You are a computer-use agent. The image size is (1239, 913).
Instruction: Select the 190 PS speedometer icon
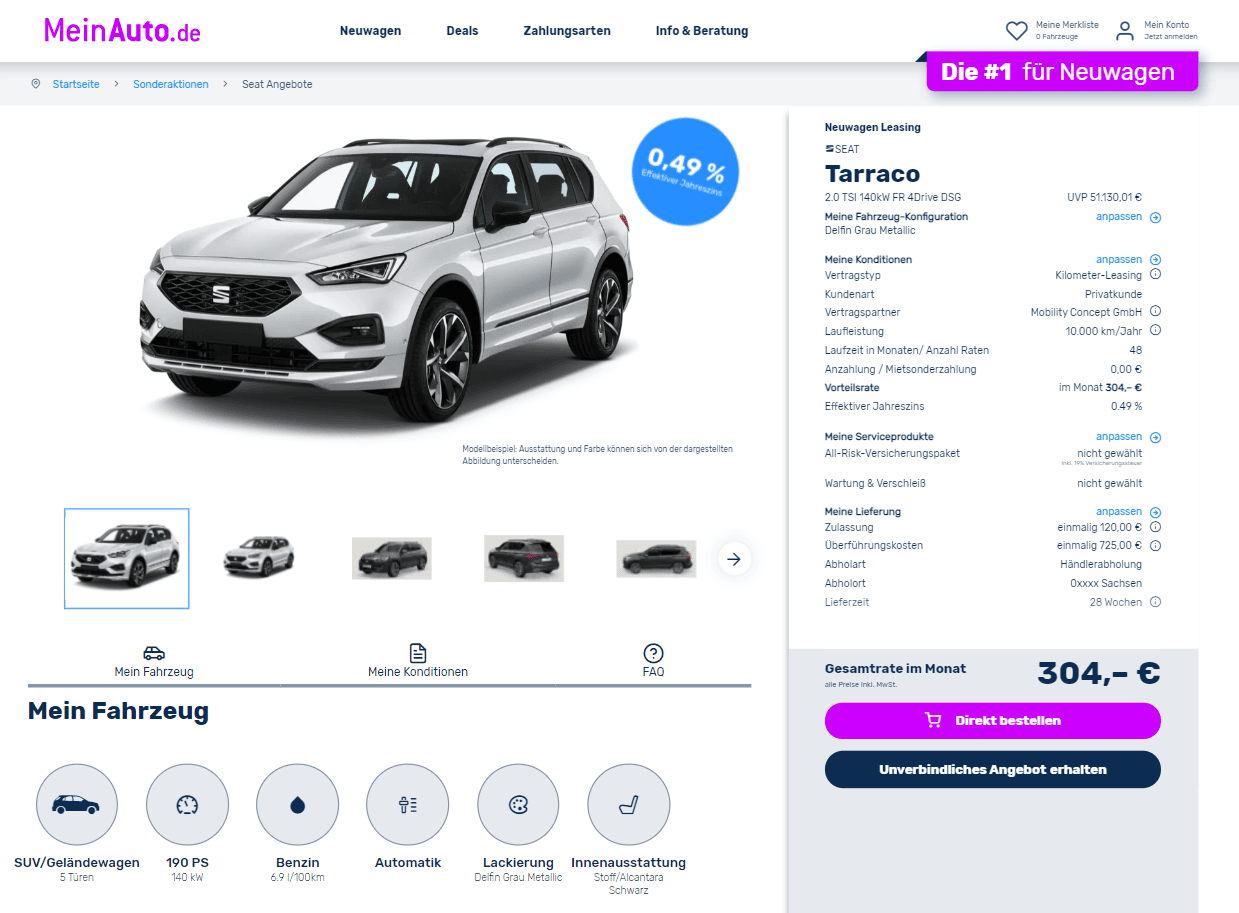coord(187,805)
